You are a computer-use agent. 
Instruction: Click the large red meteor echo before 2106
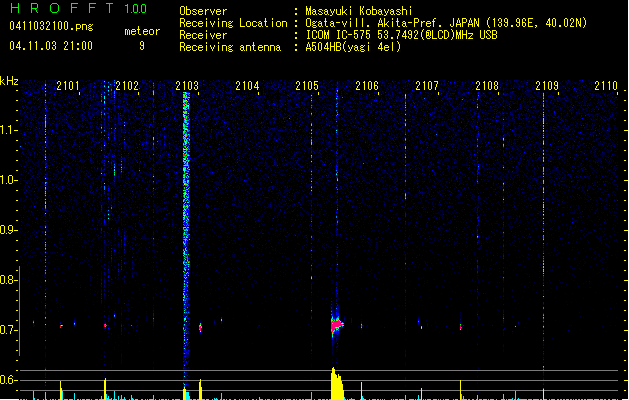tap(336, 324)
